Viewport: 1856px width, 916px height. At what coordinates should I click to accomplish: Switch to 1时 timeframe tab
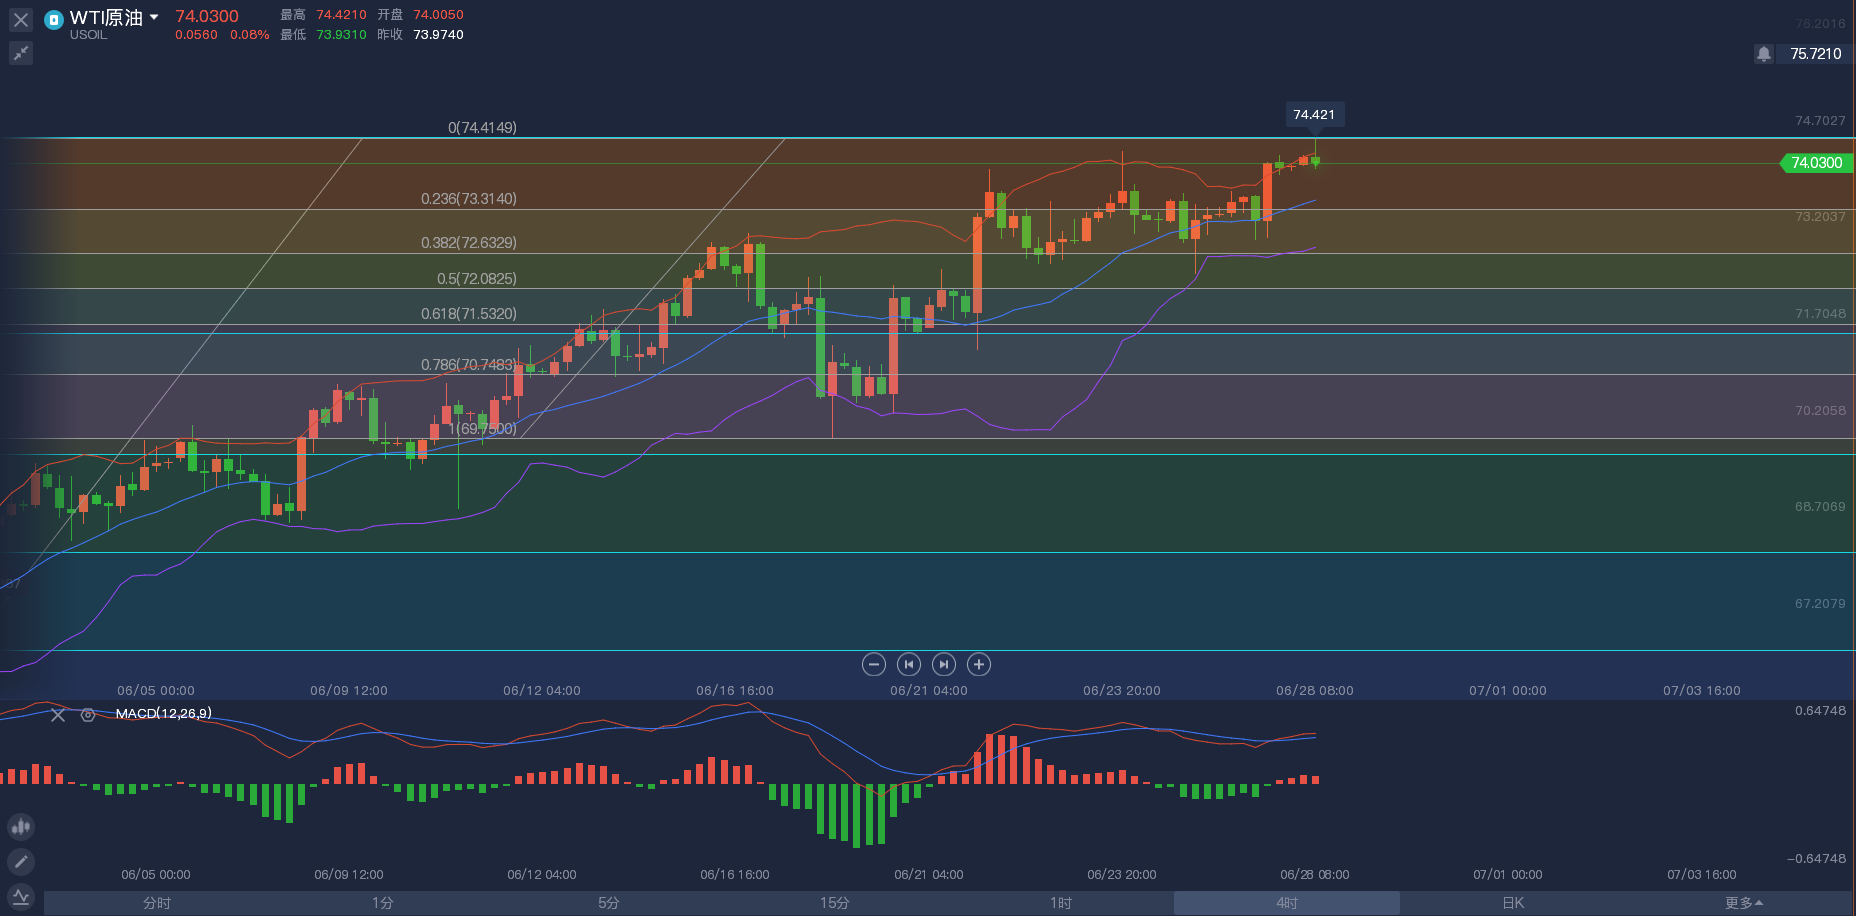[1061, 903]
